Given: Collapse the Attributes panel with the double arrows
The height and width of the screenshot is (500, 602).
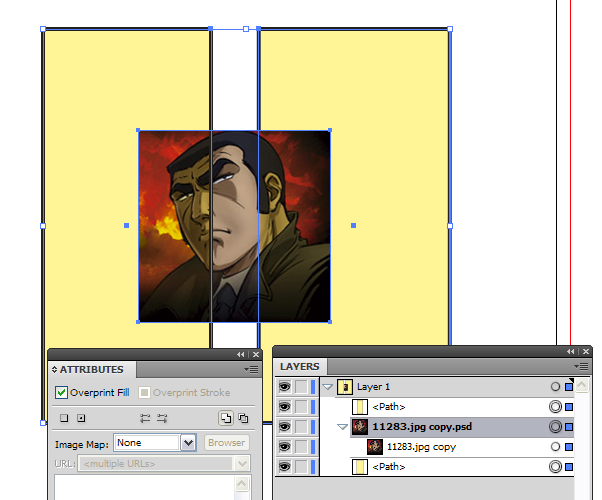Looking at the screenshot, I should pos(240,354).
